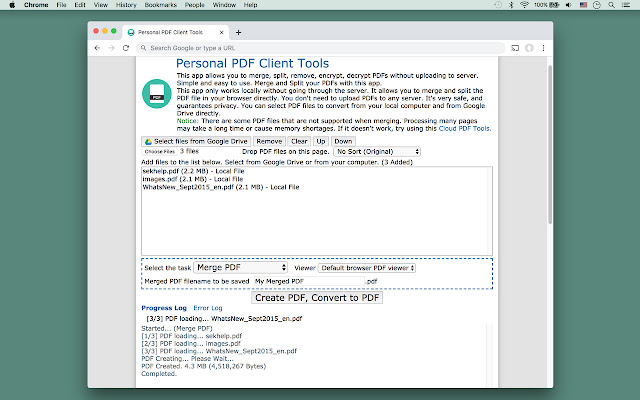Open the Default browser PDF viewer dropdown
This screenshot has width=640, height=400.
(x=367, y=268)
